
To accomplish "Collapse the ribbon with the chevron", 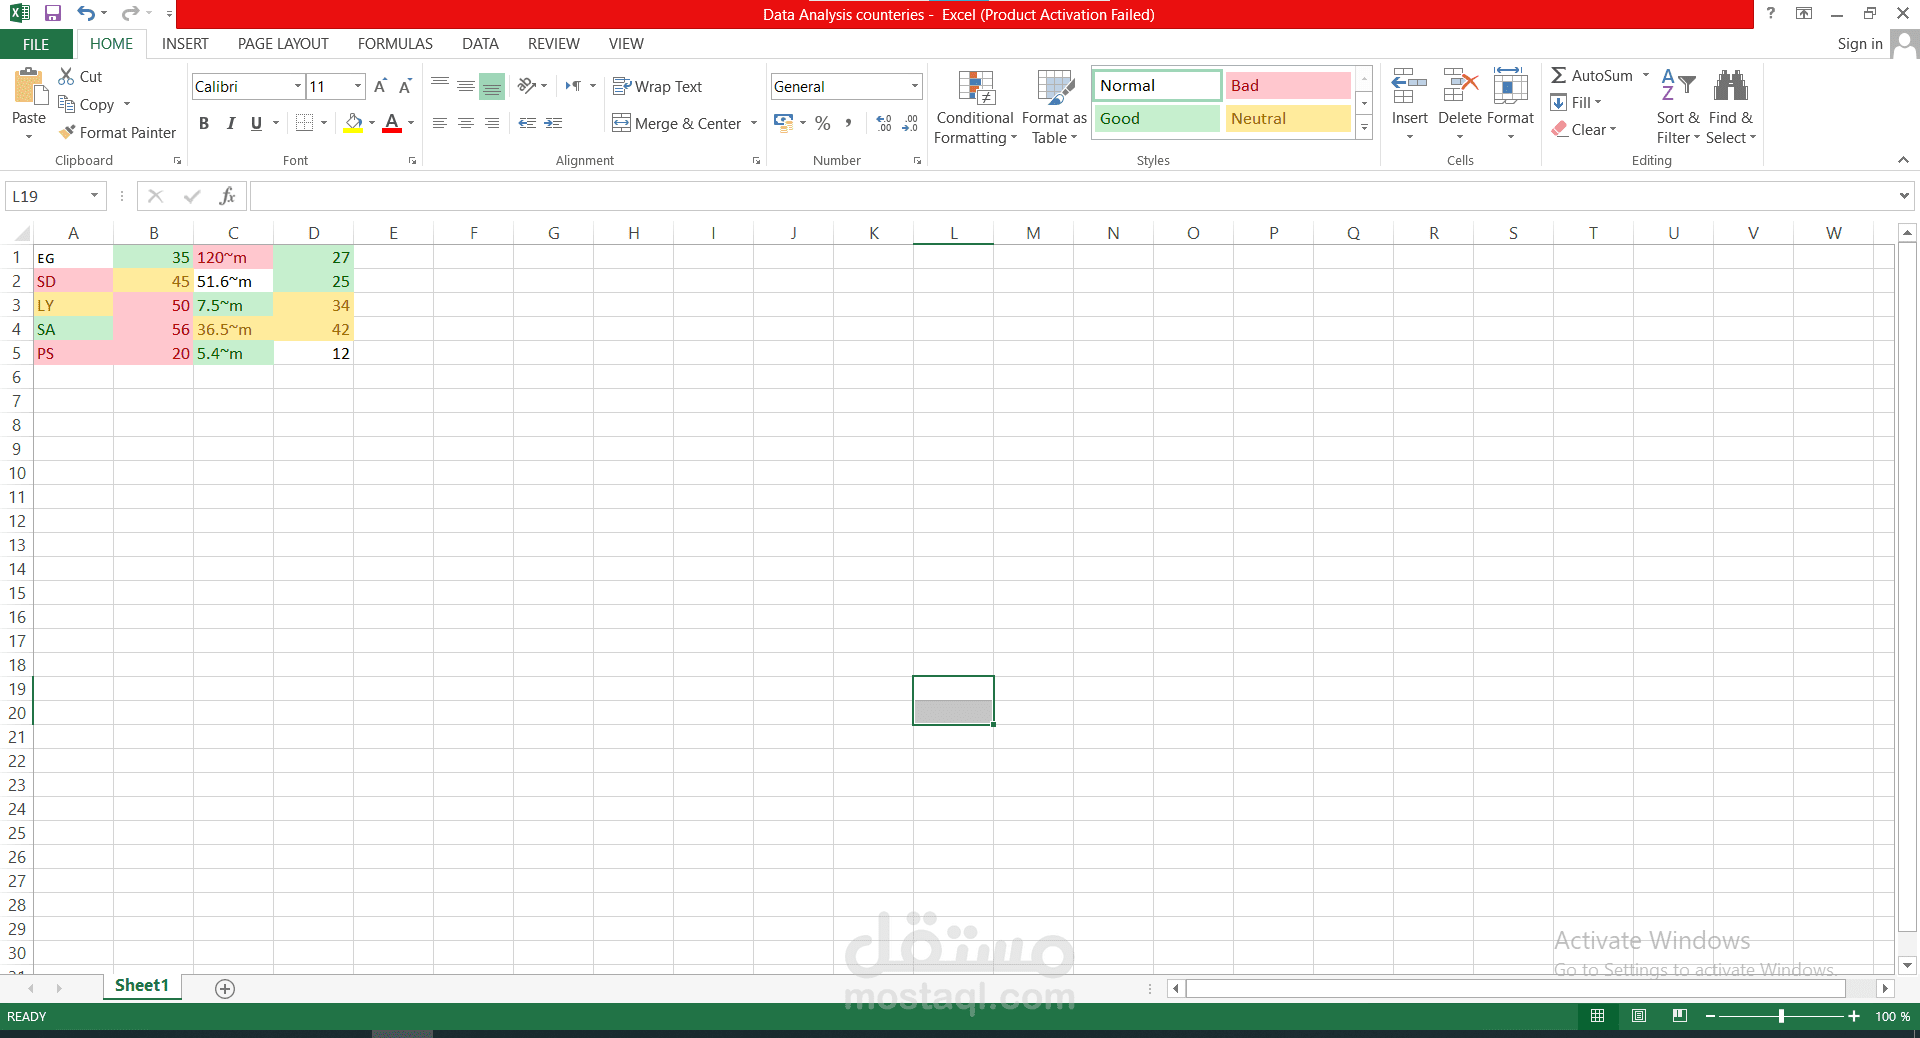I will pyautogui.click(x=1903, y=160).
